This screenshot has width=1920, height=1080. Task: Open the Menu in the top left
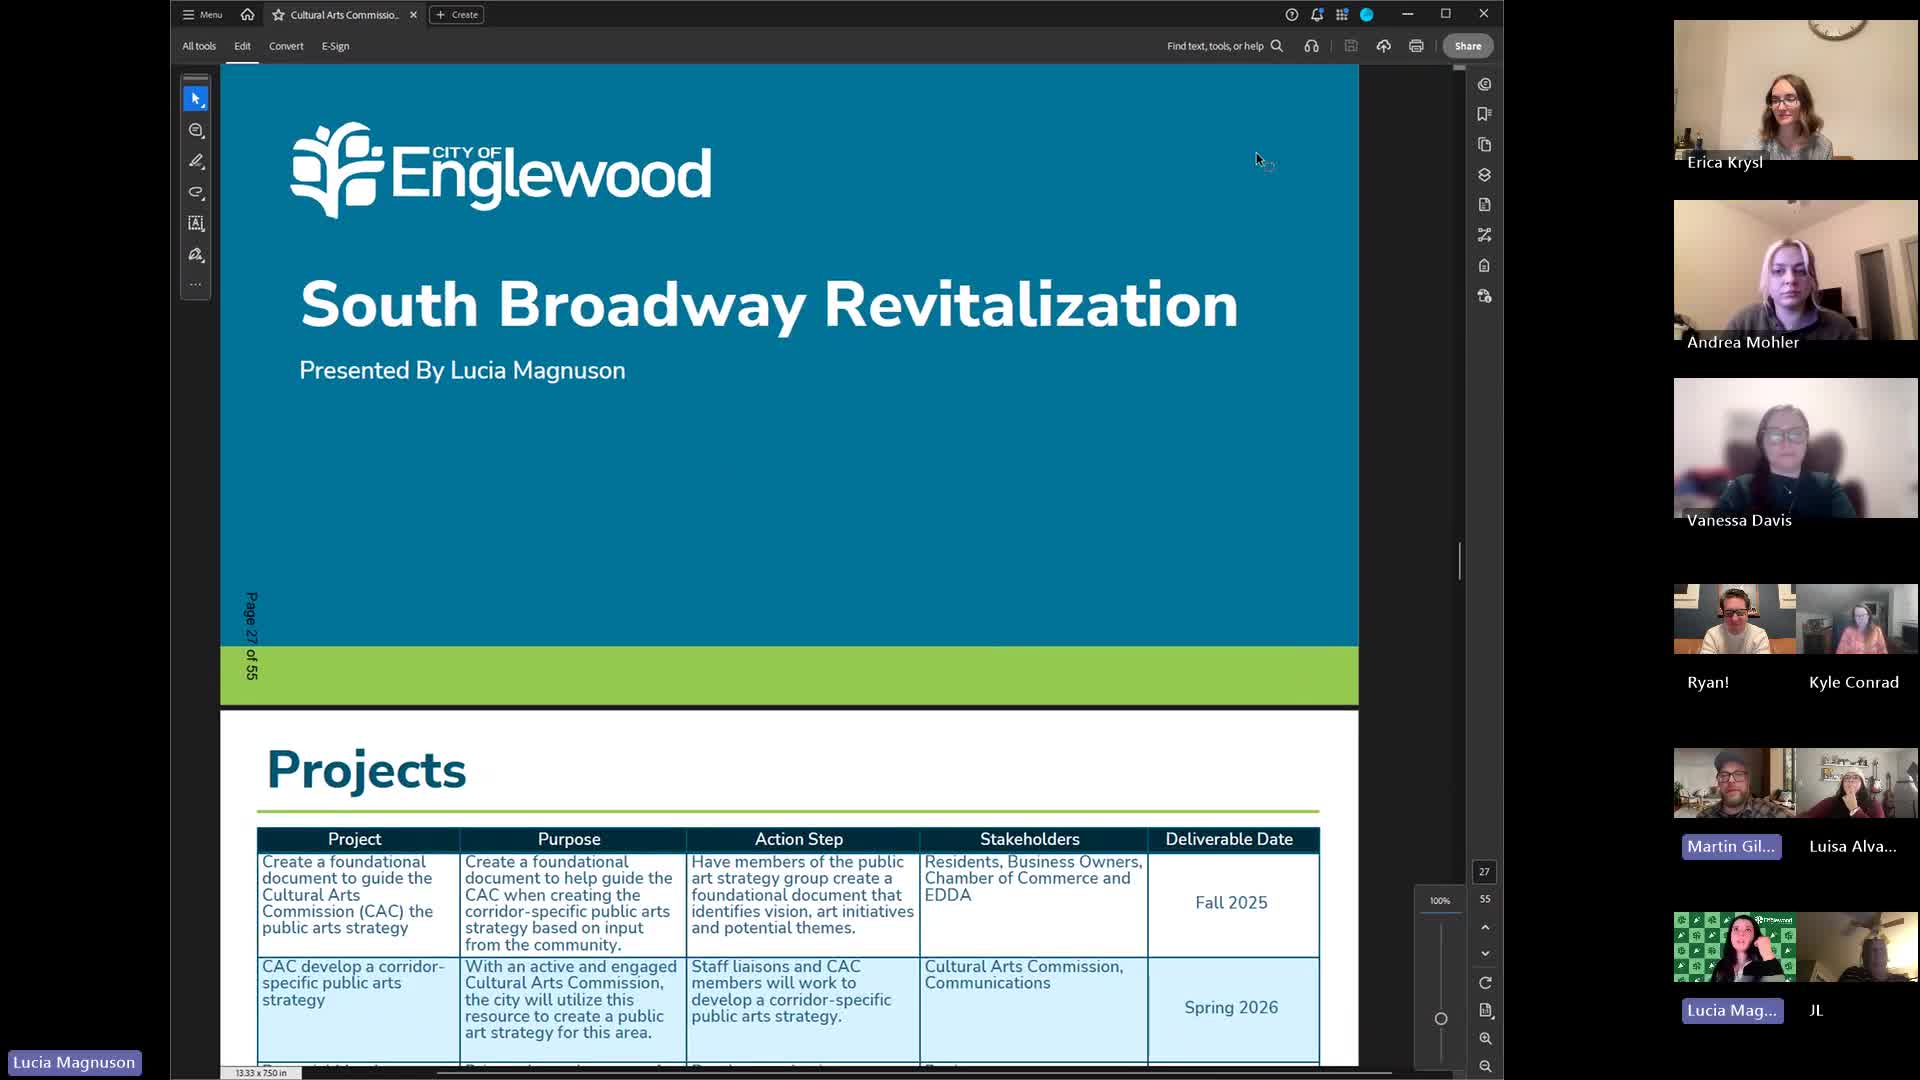(201, 14)
